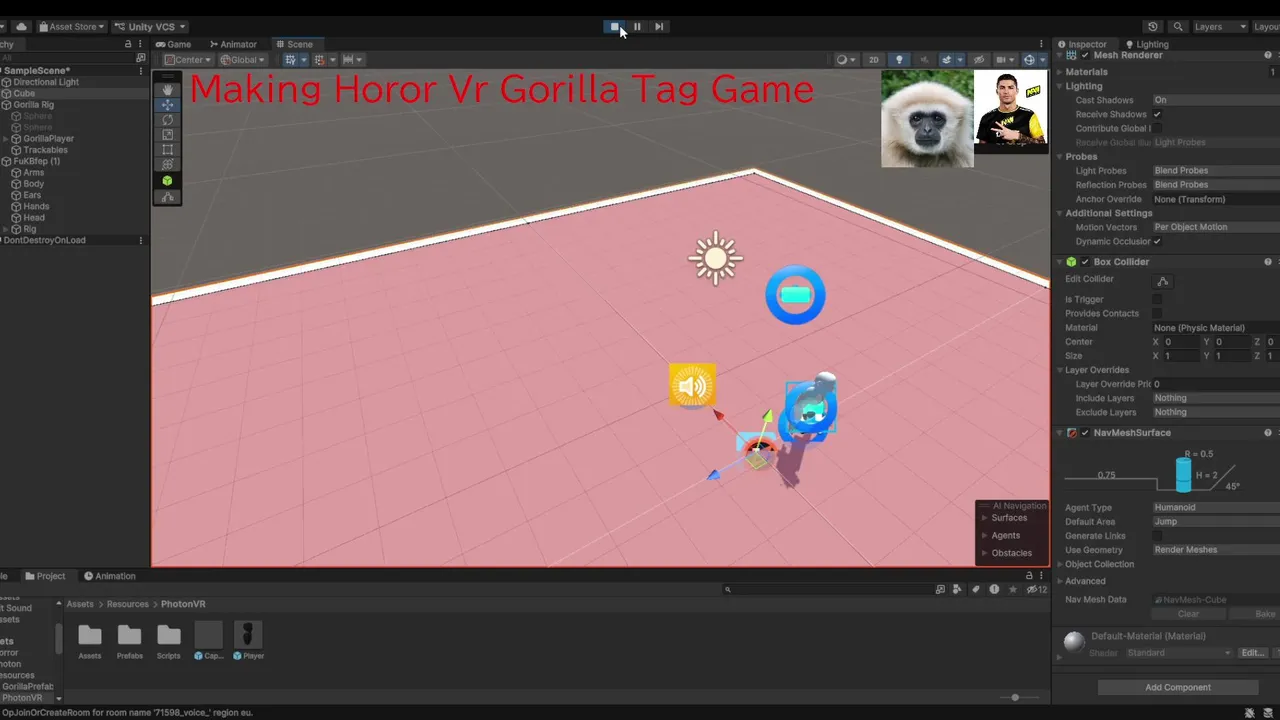Open the Project tab
This screenshot has width=1280, height=720.
coord(45,576)
